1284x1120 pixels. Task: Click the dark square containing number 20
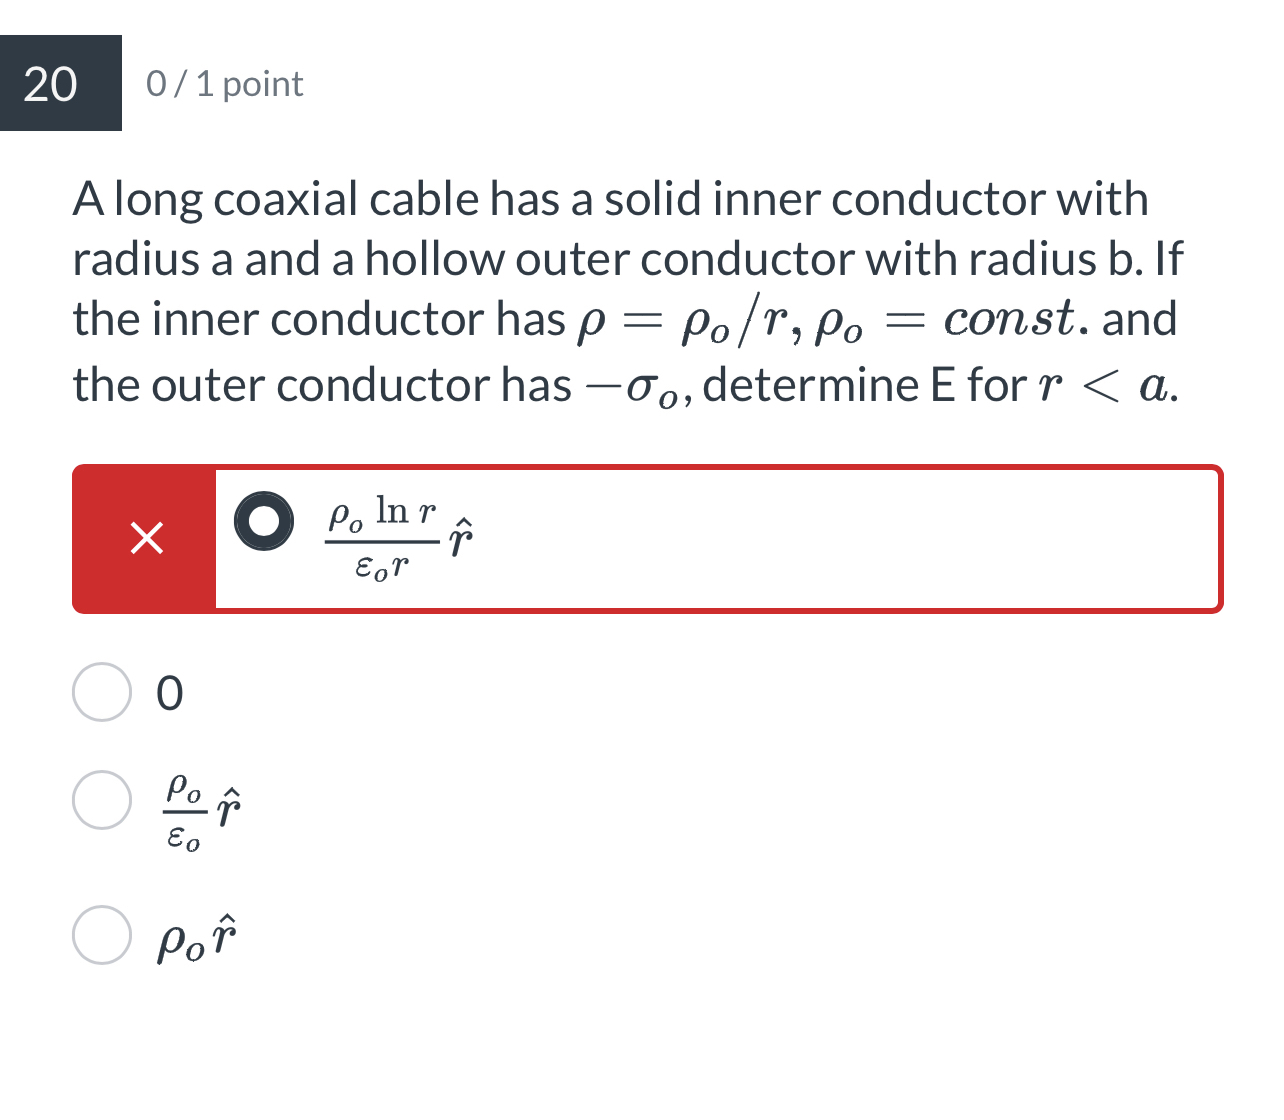pos(60,85)
